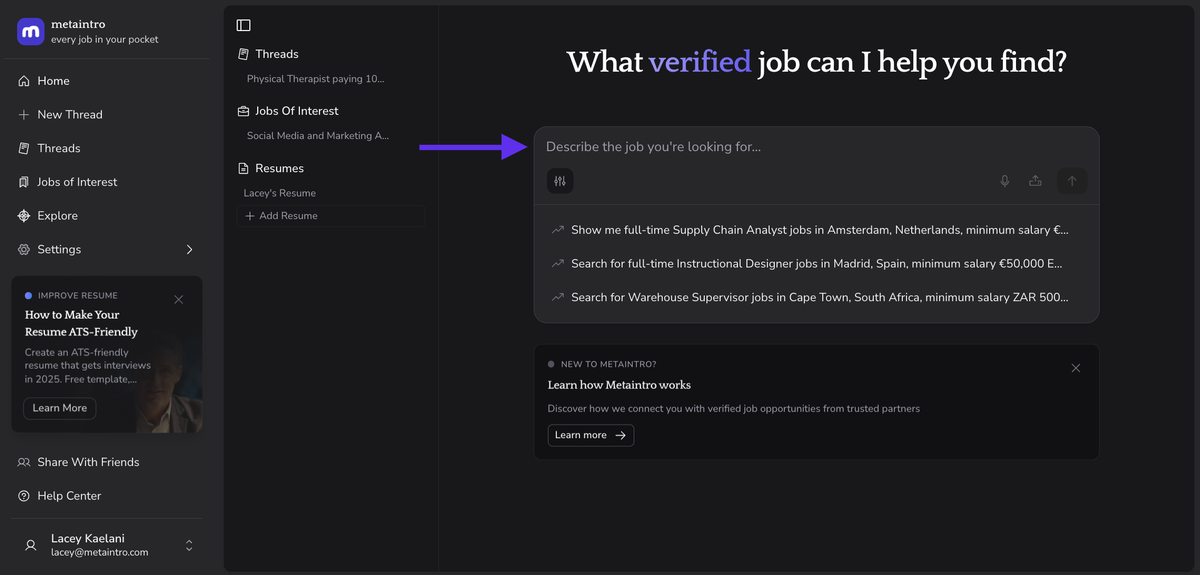
Task: Open the Explore page
Action: tap(57, 216)
